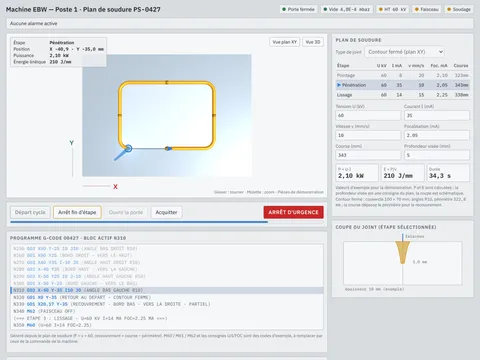Click the P = U·I 2,10 kW readout
The width and height of the screenshot is (480, 360).
pos(357,173)
